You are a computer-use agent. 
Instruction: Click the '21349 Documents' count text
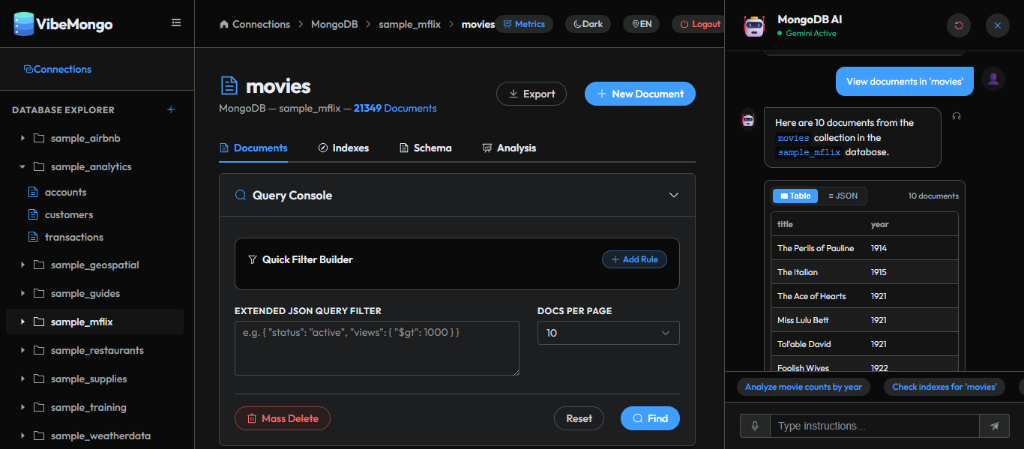click(395, 108)
